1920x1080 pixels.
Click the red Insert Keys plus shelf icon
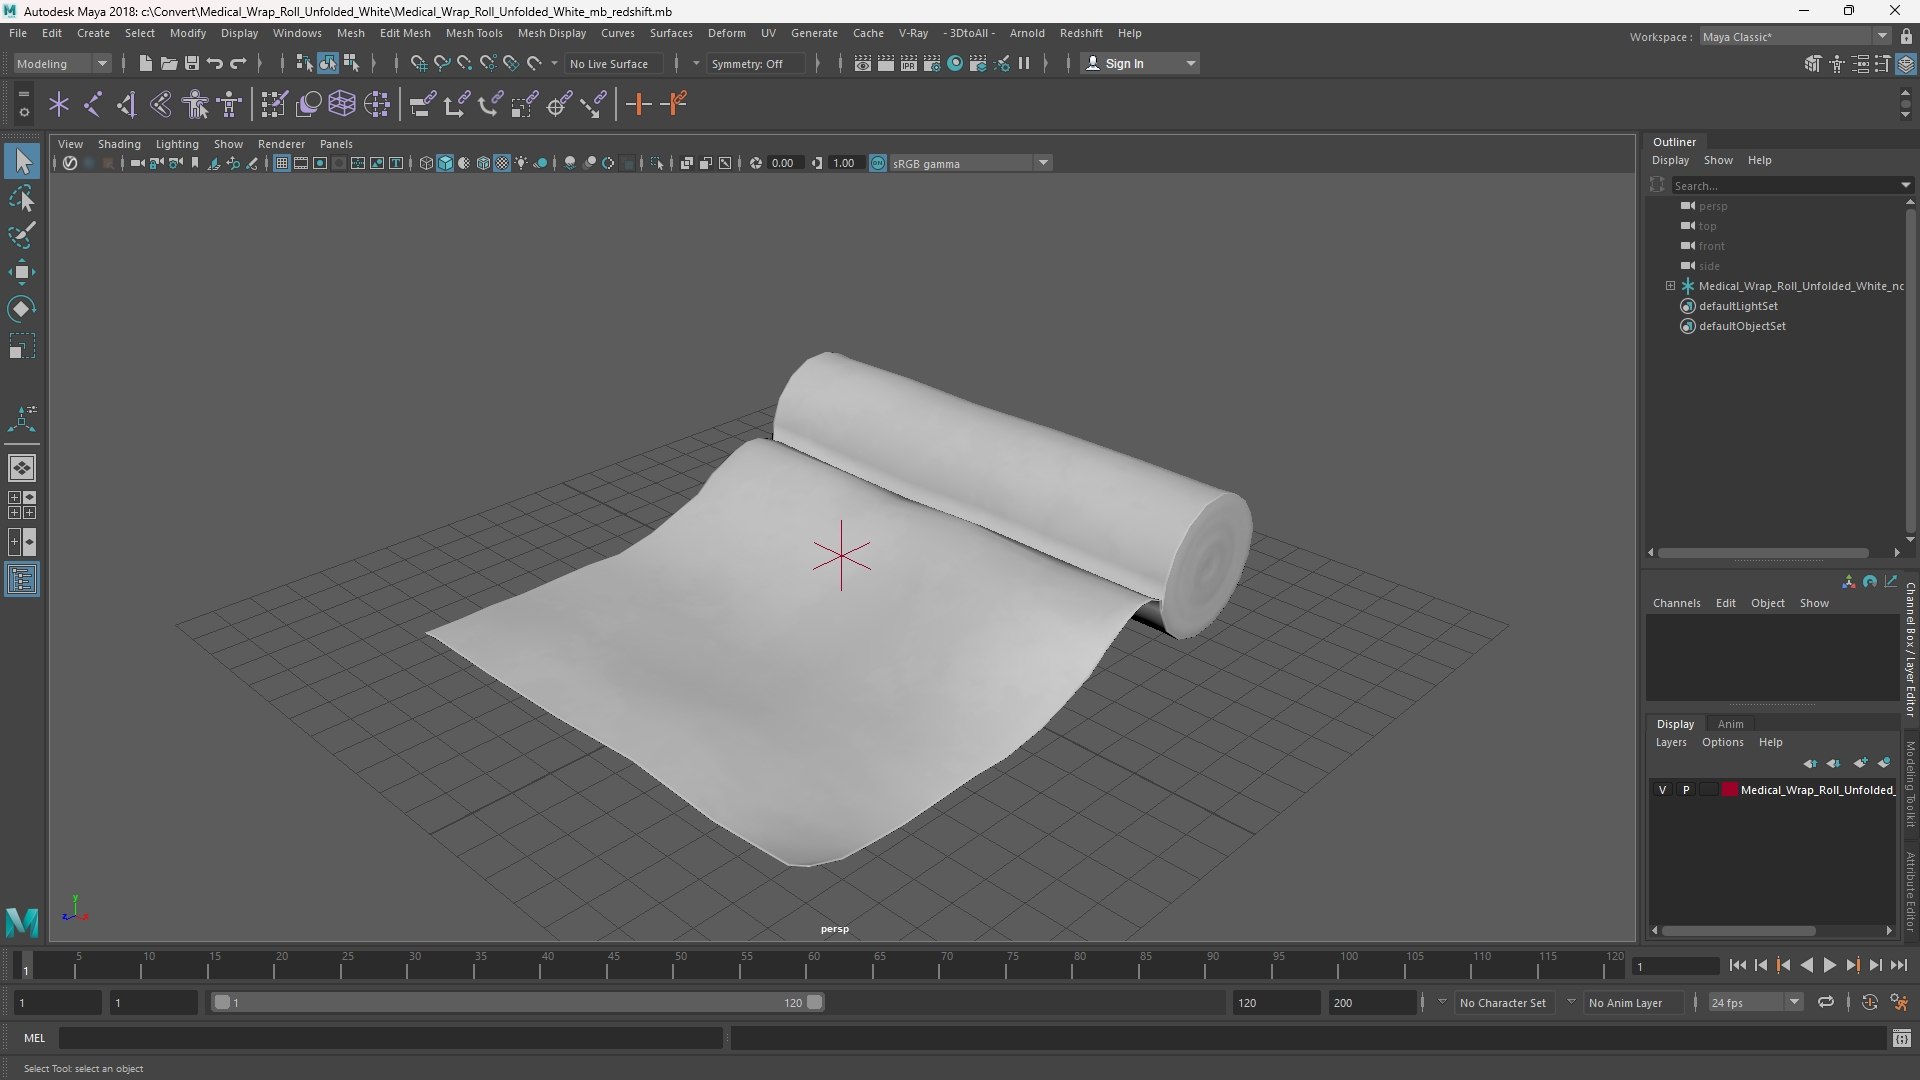[638, 104]
